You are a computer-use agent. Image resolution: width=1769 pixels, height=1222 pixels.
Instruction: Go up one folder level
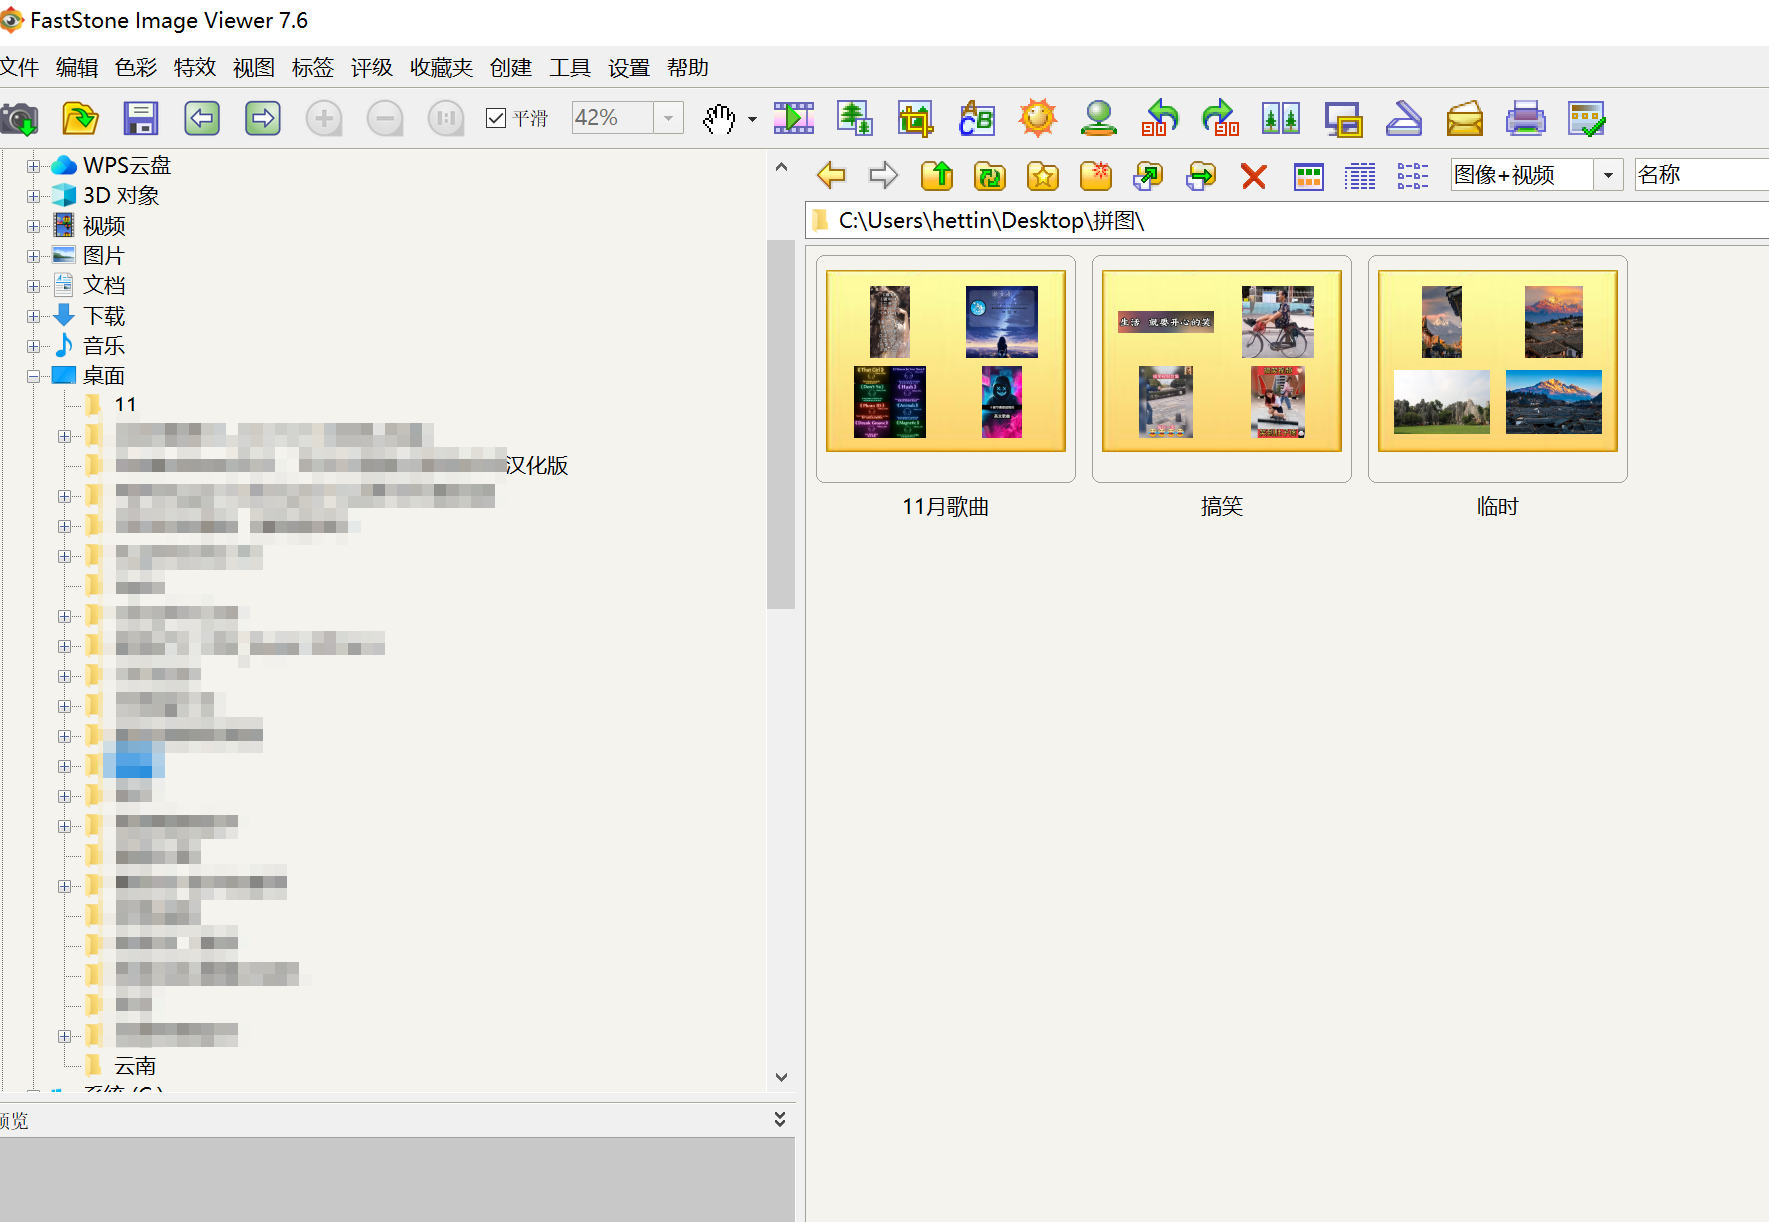tap(937, 176)
